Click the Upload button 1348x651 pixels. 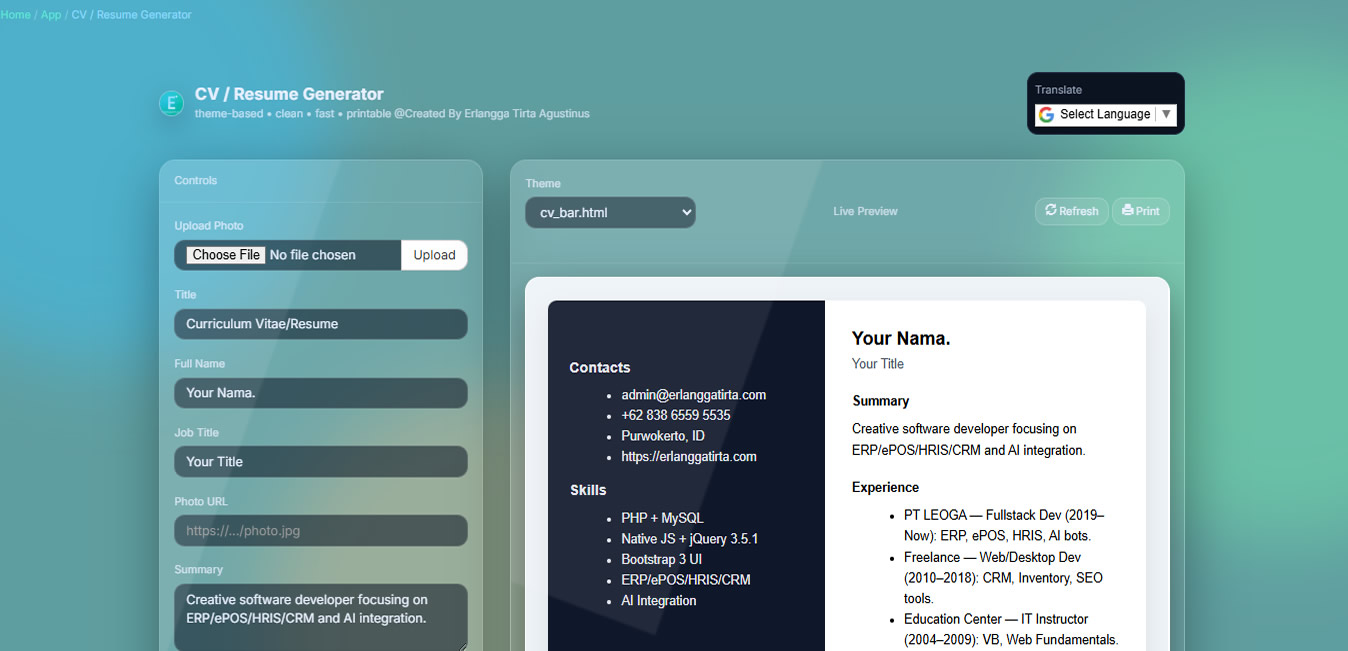coord(434,255)
